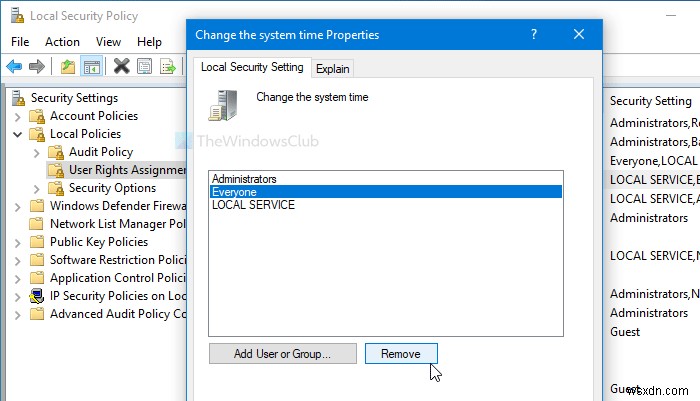Open the Action menu
This screenshot has width=700, height=401.
click(x=62, y=42)
